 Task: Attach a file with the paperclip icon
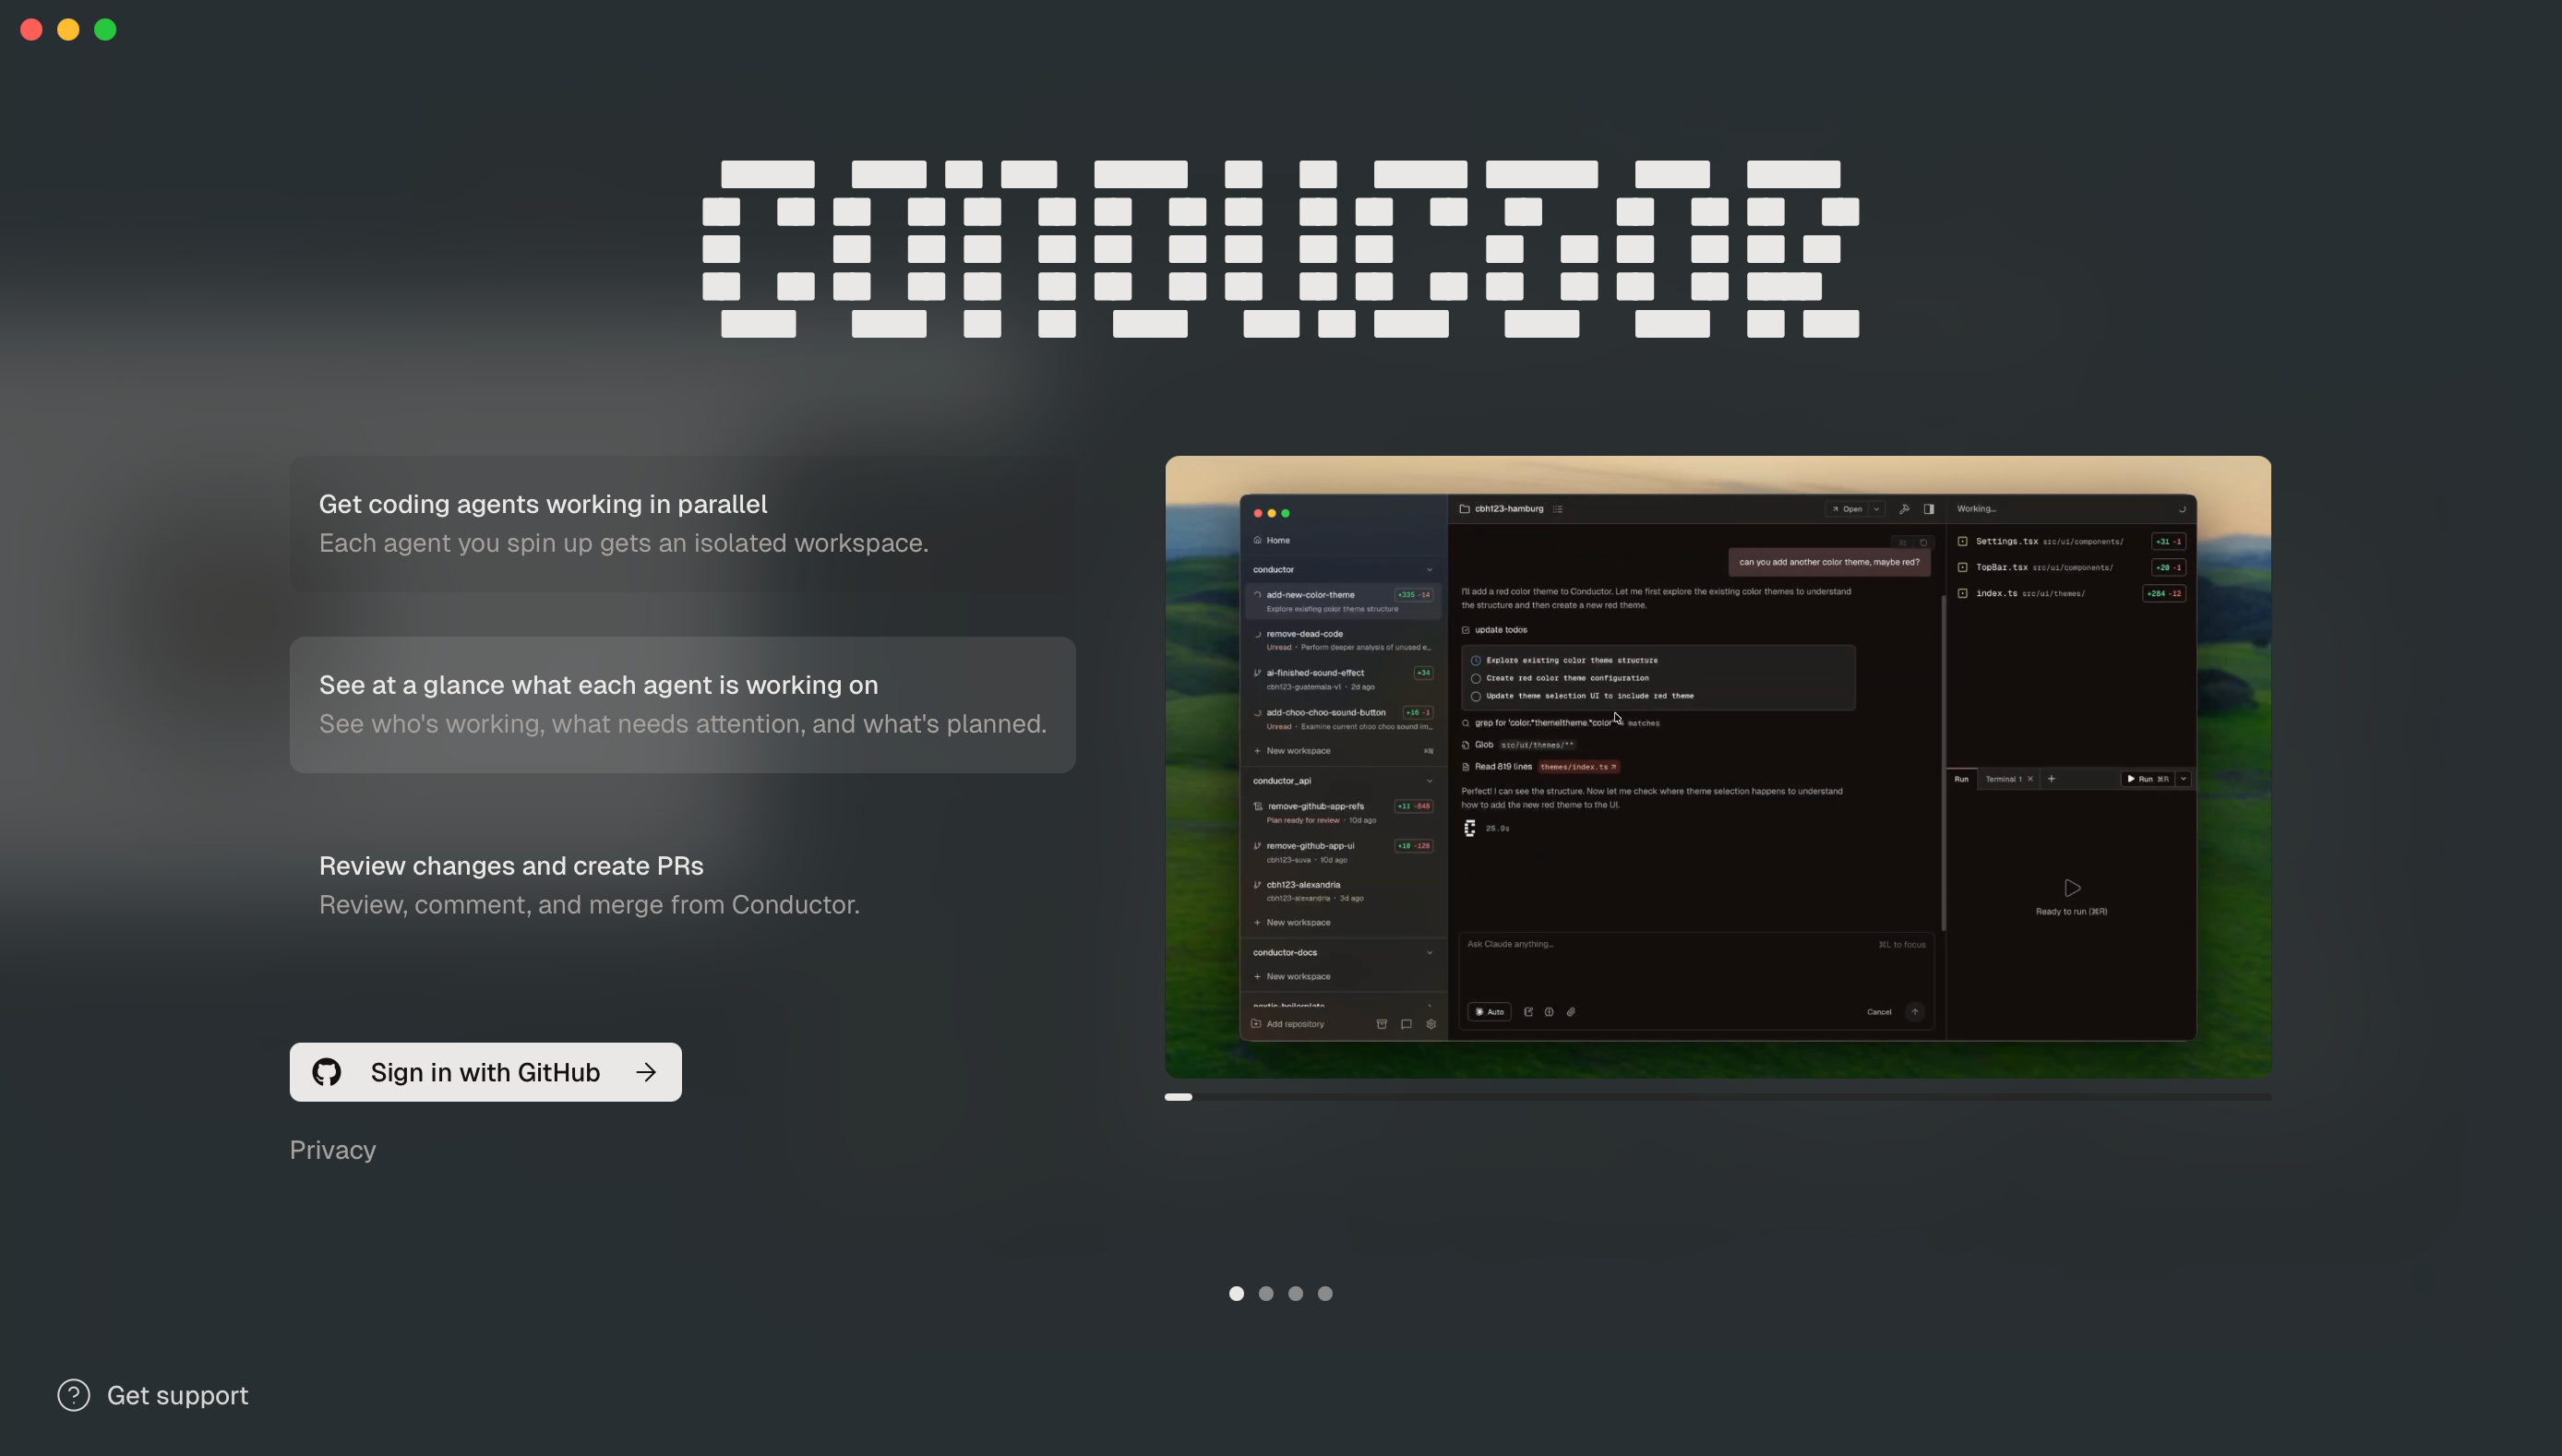(x=1569, y=1011)
